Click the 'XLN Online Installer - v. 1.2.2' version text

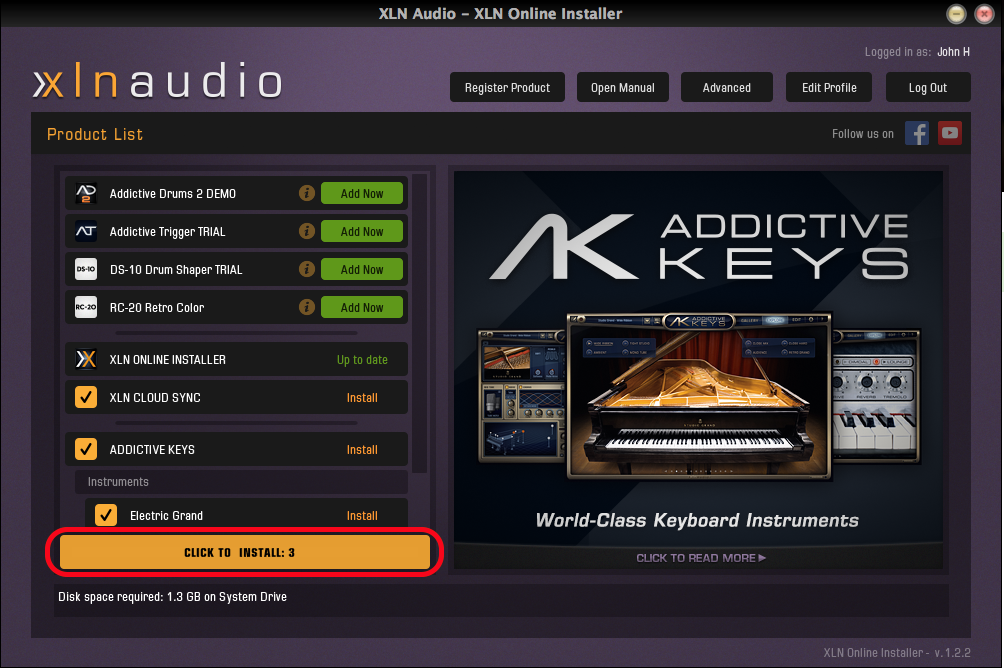click(x=897, y=653)
